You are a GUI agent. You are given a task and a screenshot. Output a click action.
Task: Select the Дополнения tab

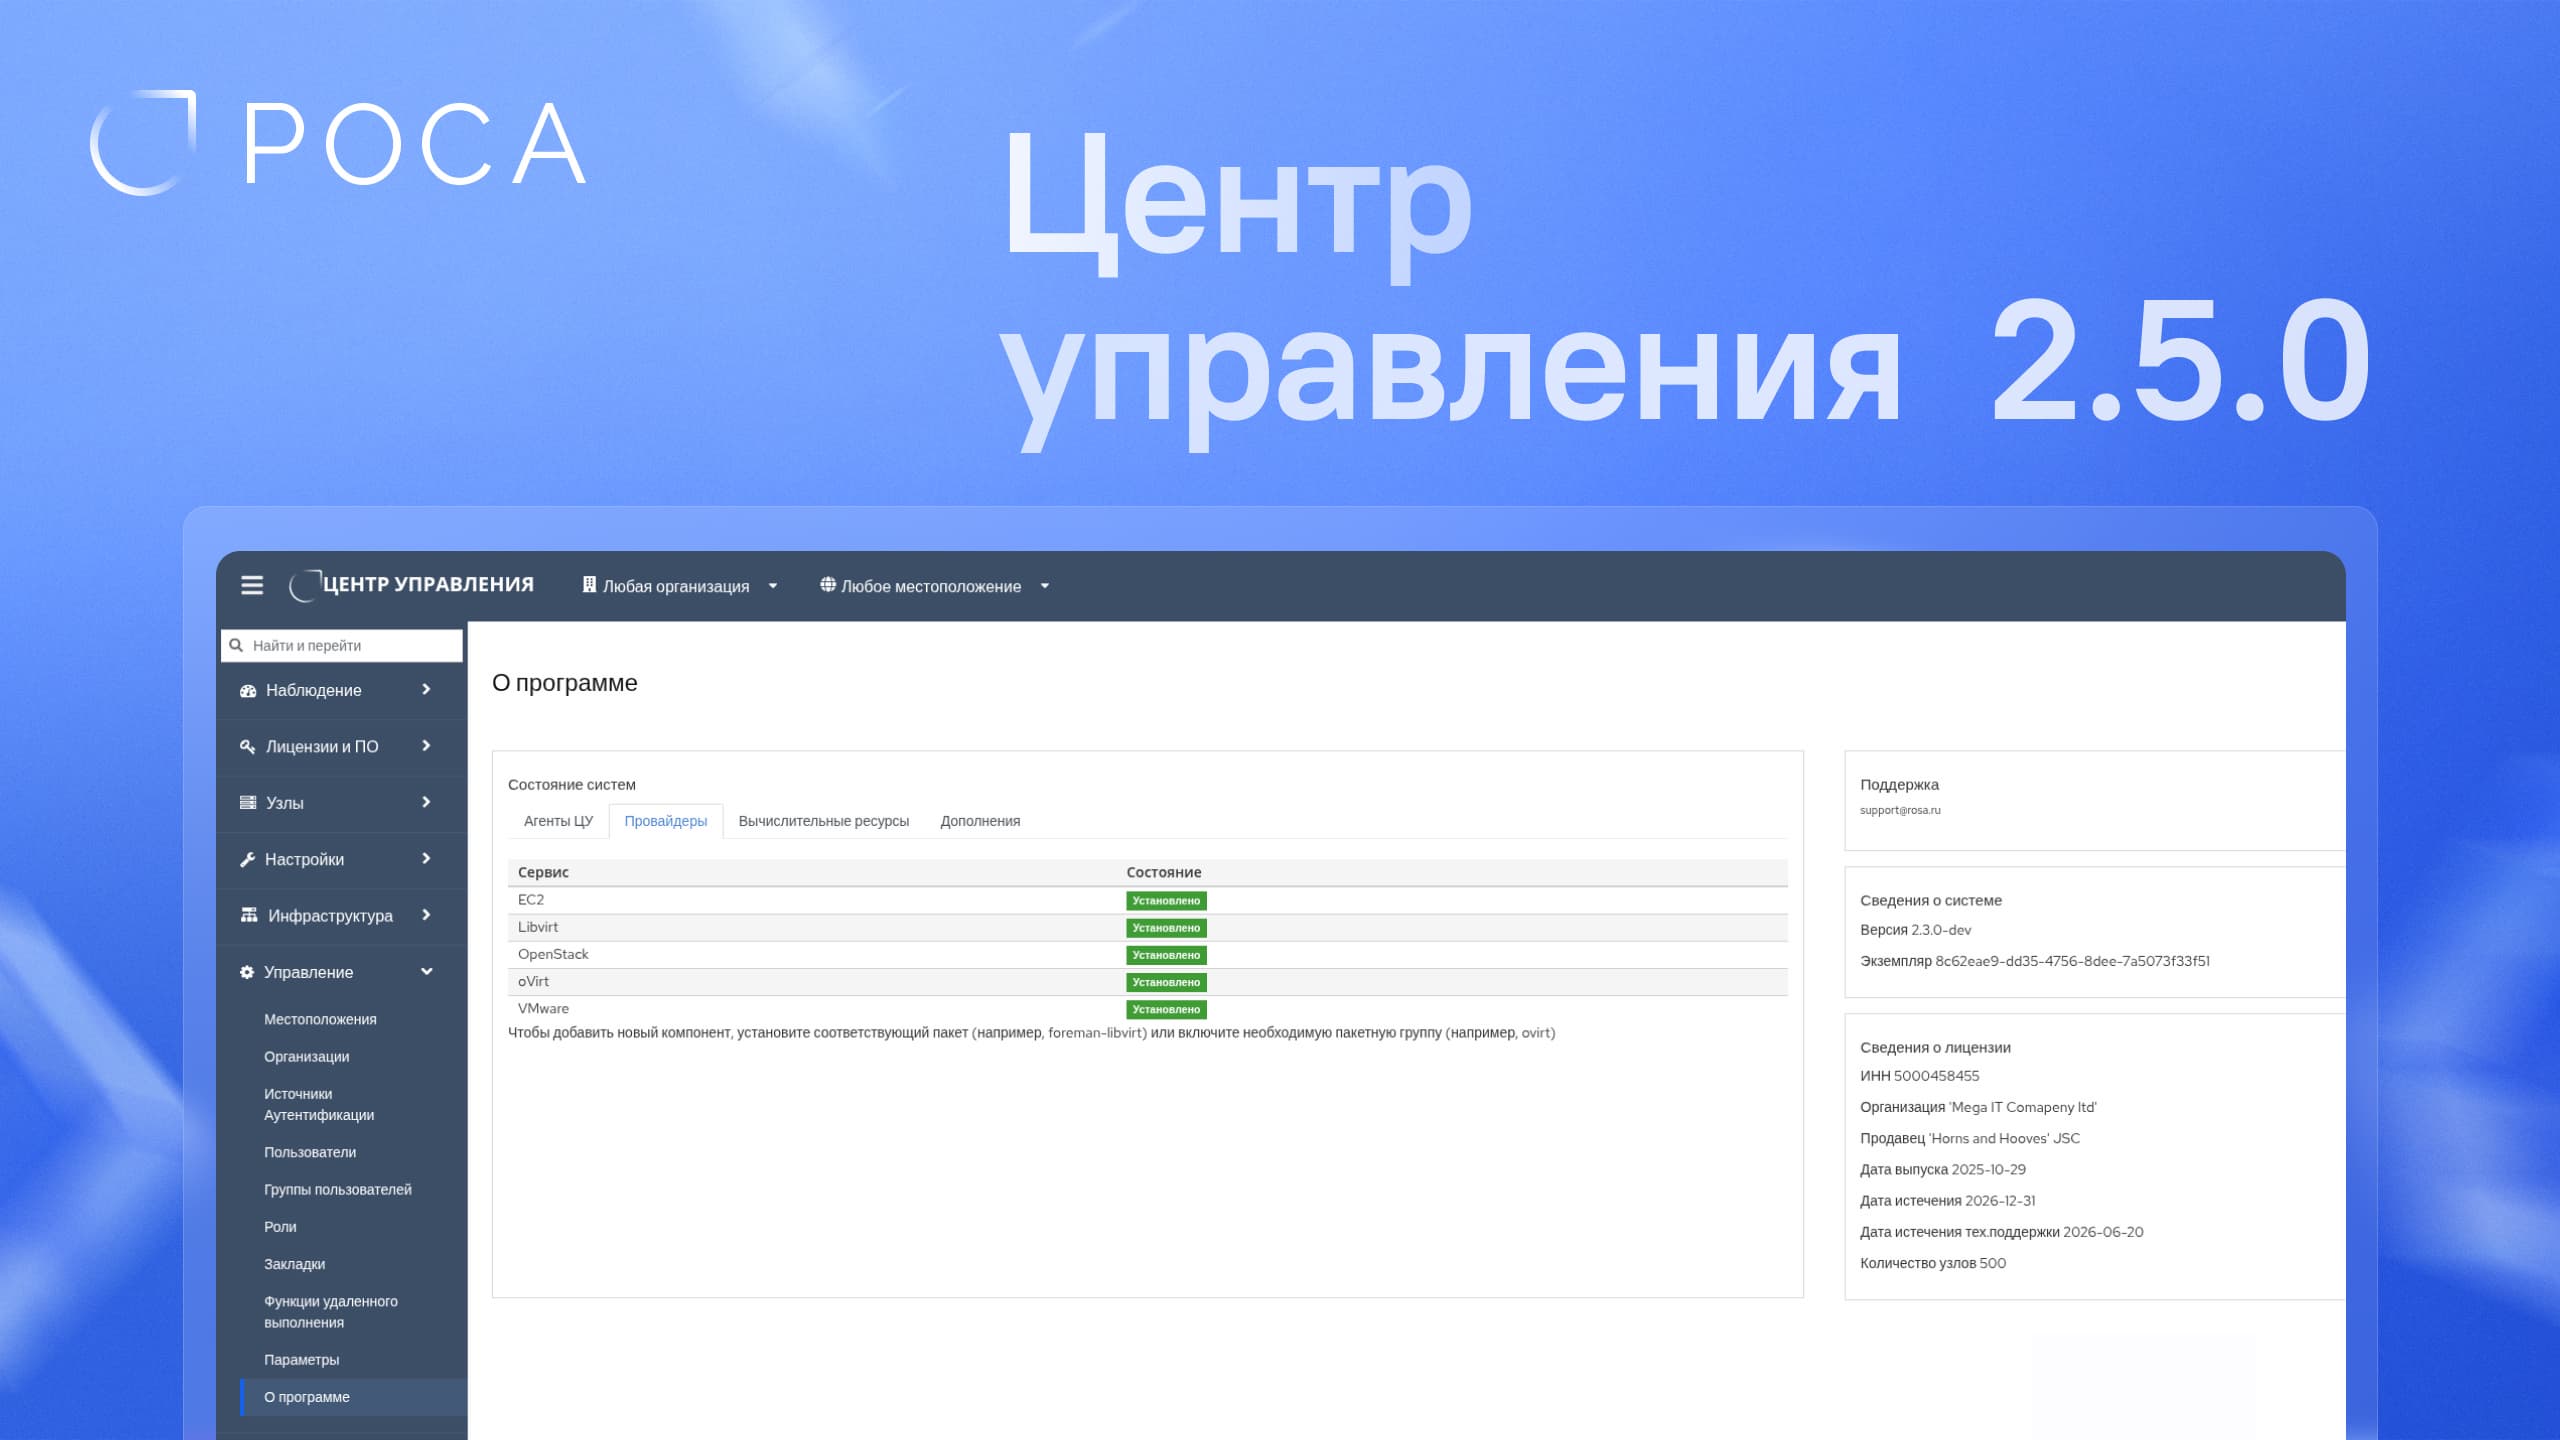coord(980,821)
